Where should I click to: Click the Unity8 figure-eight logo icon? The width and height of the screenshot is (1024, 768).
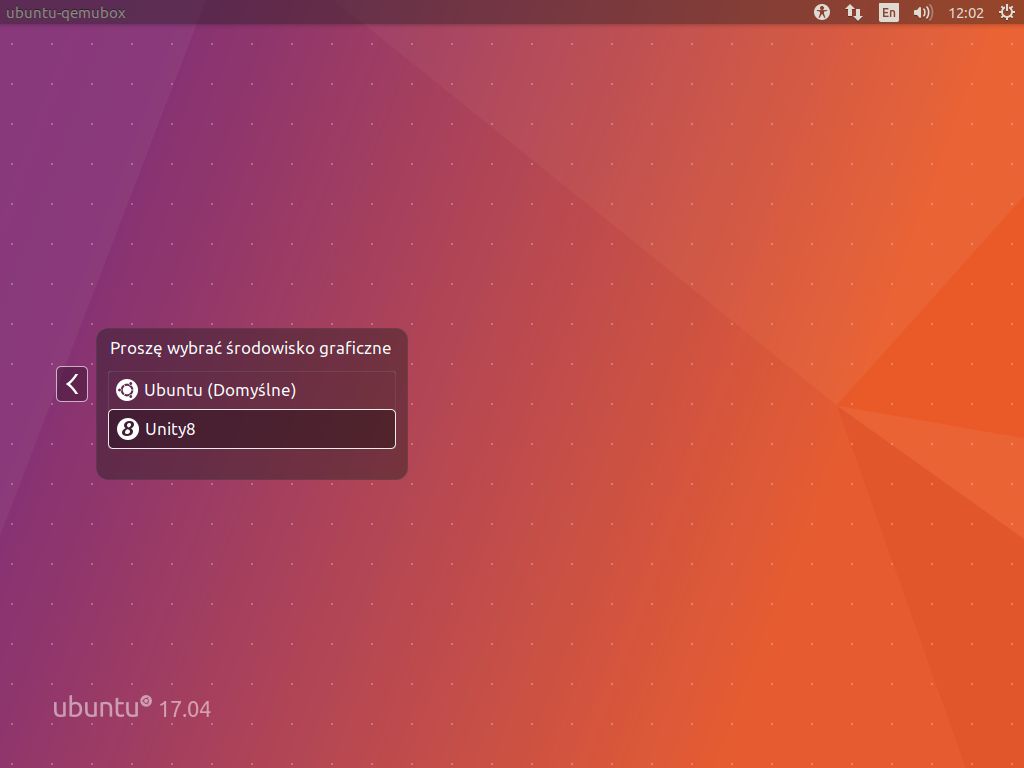coord(127,429)
